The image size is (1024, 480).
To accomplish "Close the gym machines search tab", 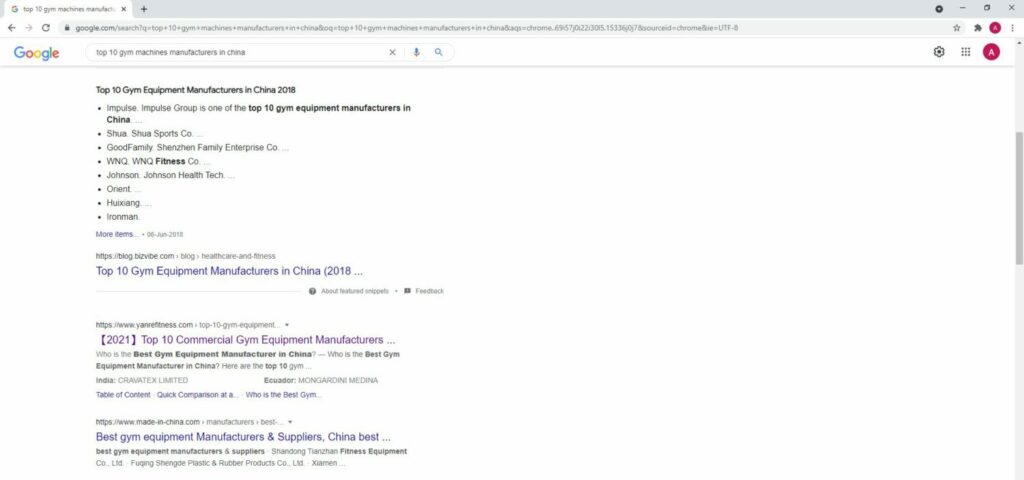I will tap(123, 9).
